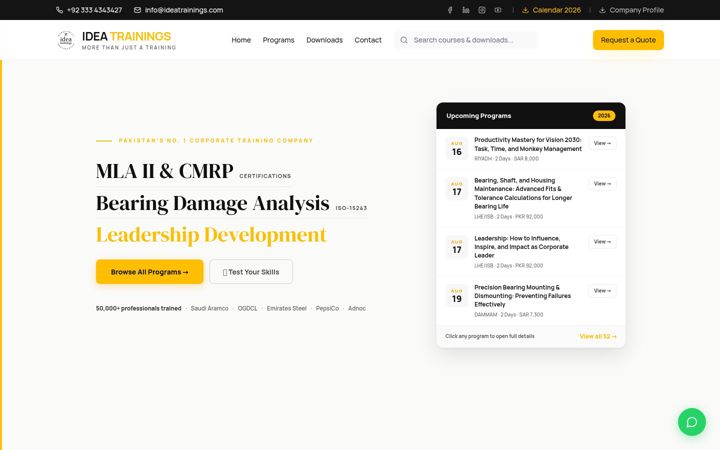Open the green chat bubble button
The width and height of the screenshot is (720, 450).
coord(692,422)
